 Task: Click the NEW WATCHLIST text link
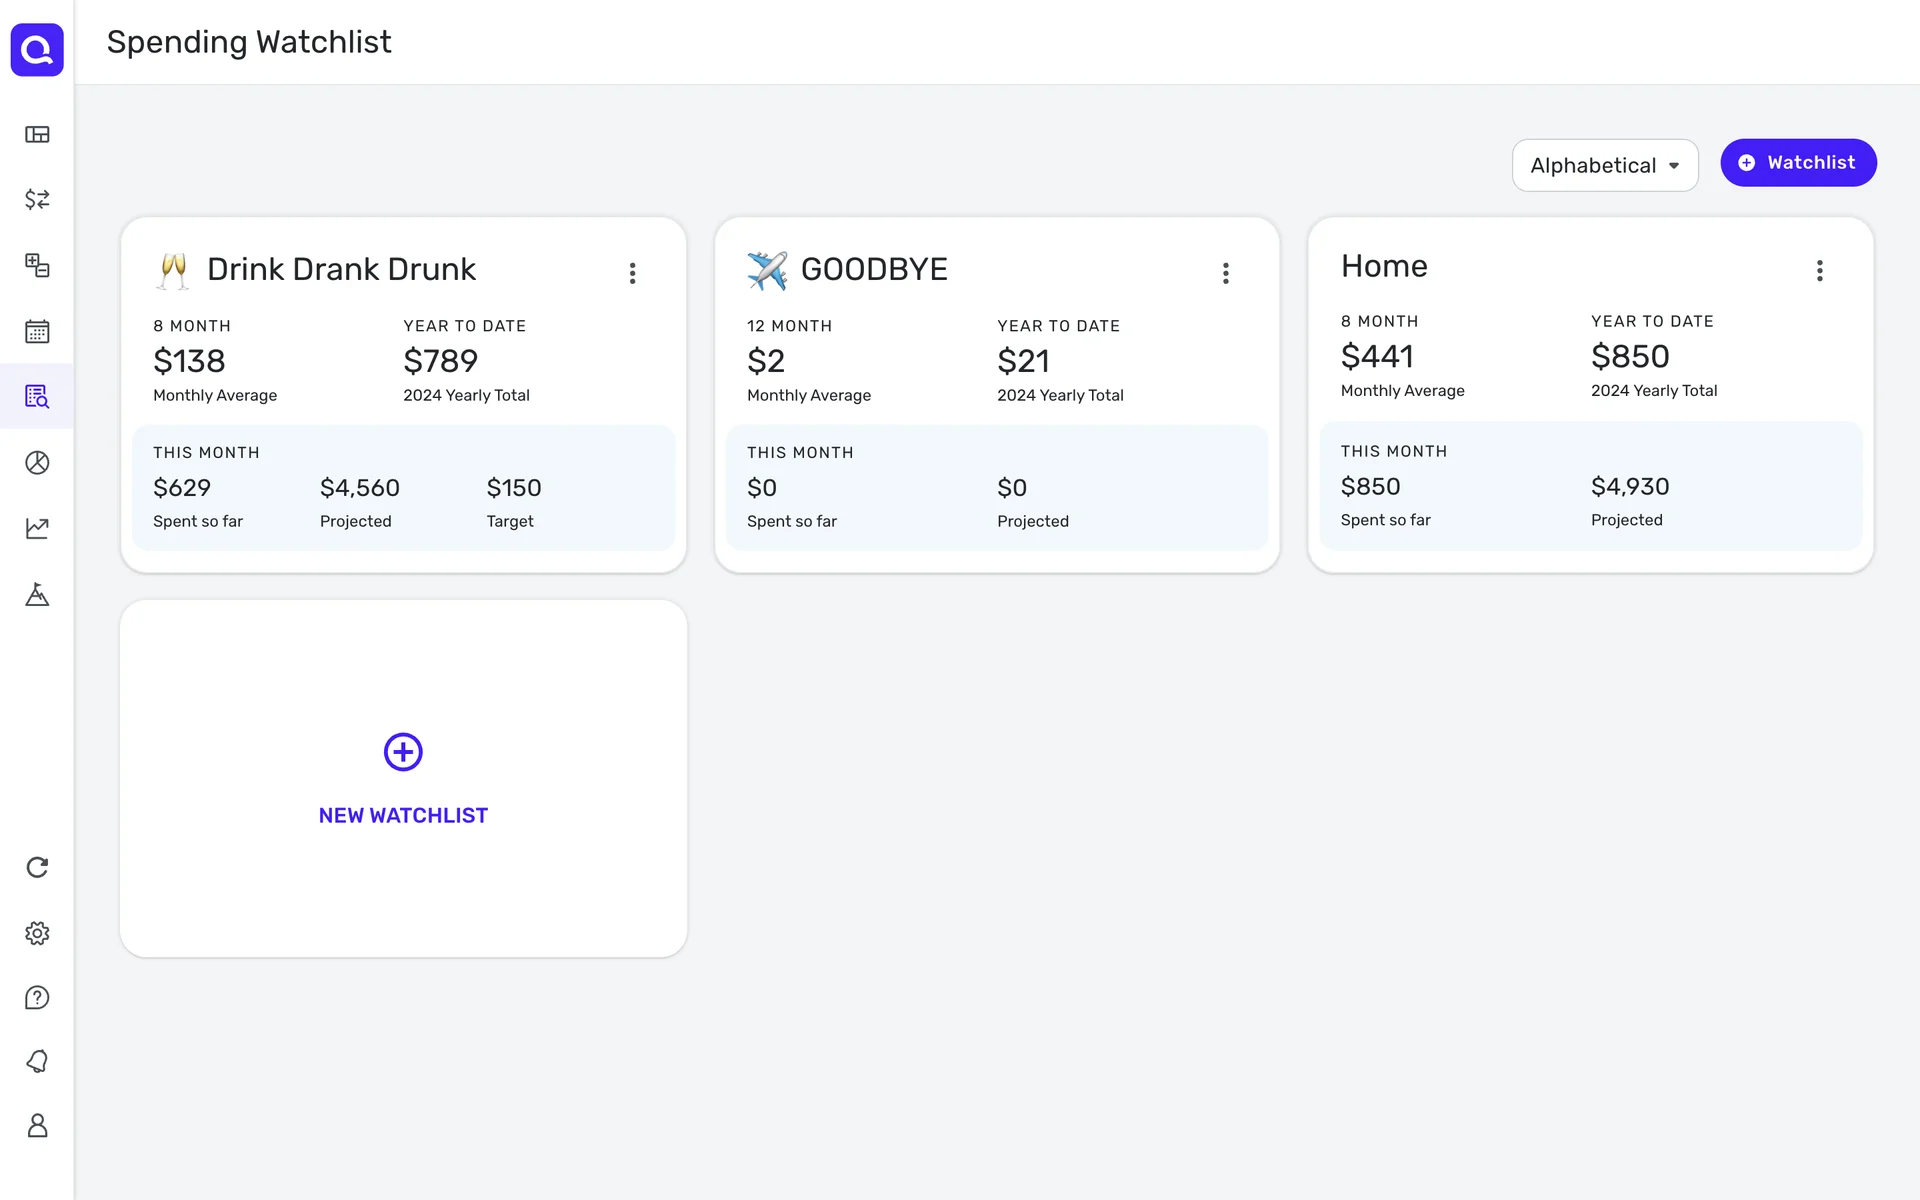[x=403, y=816]
